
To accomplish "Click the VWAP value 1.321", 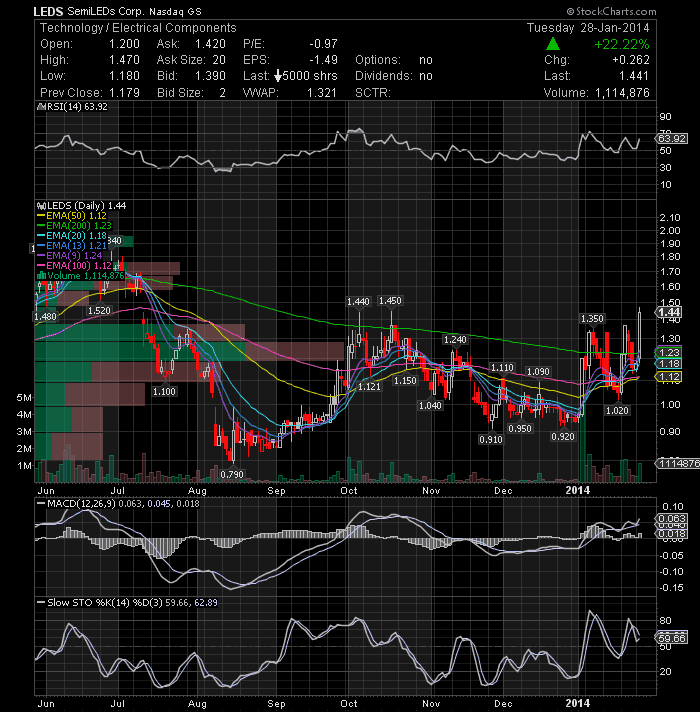I will pos(322,93).
